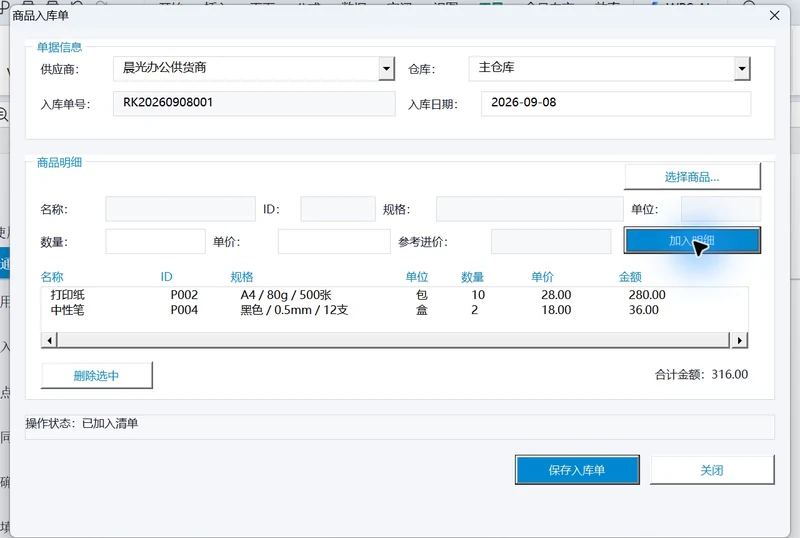Click the ID column header
This screenshot has width=800, height=538.
166,277
